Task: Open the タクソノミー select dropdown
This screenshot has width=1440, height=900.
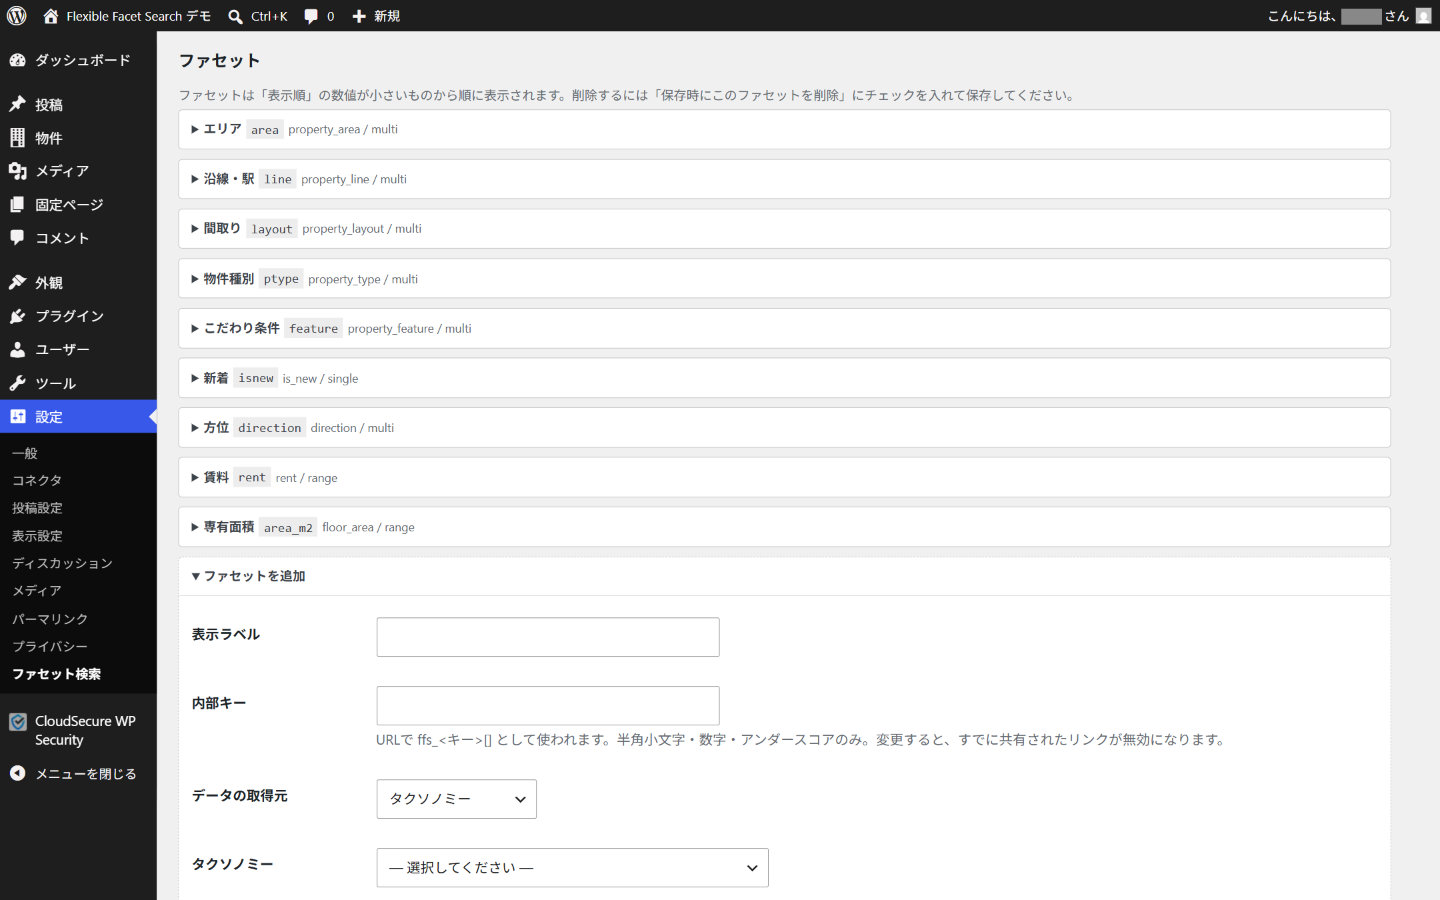Action: tap(572, 868)
